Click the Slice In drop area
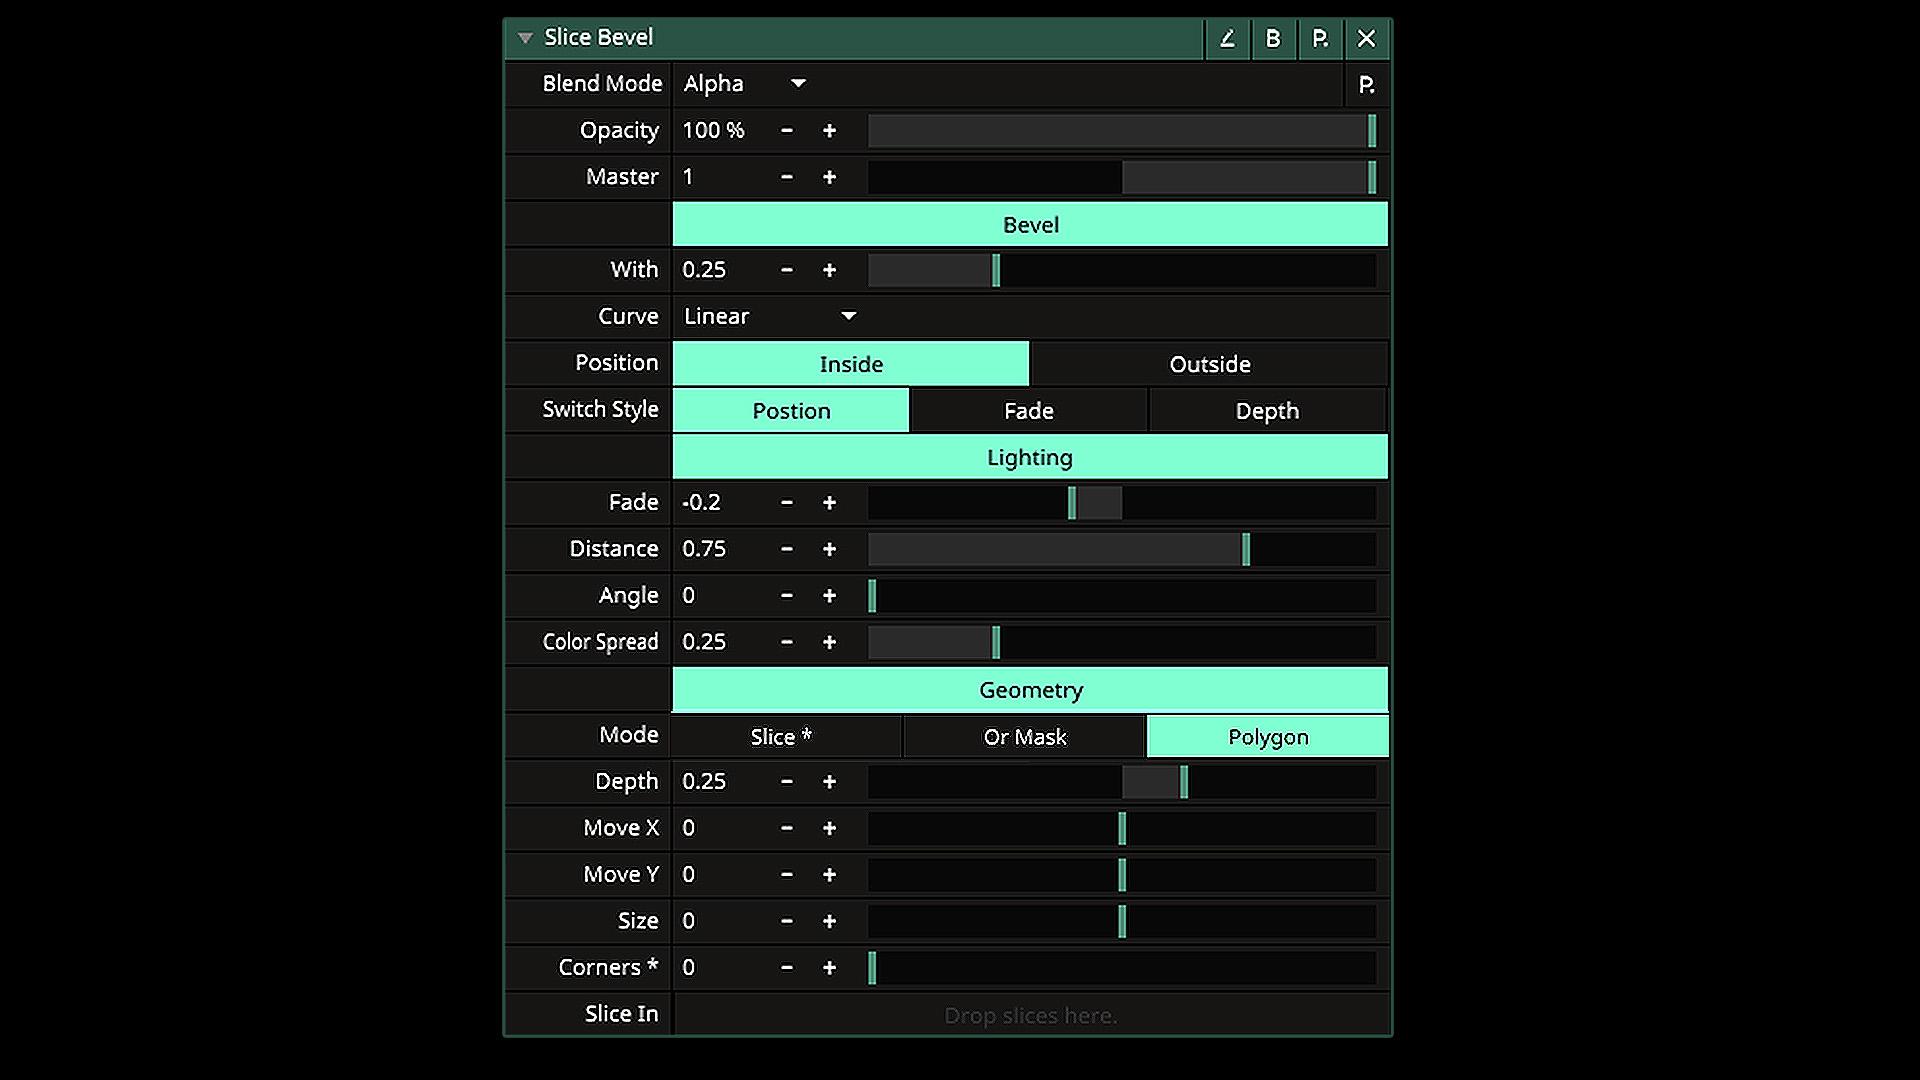 (1030, 1015)
